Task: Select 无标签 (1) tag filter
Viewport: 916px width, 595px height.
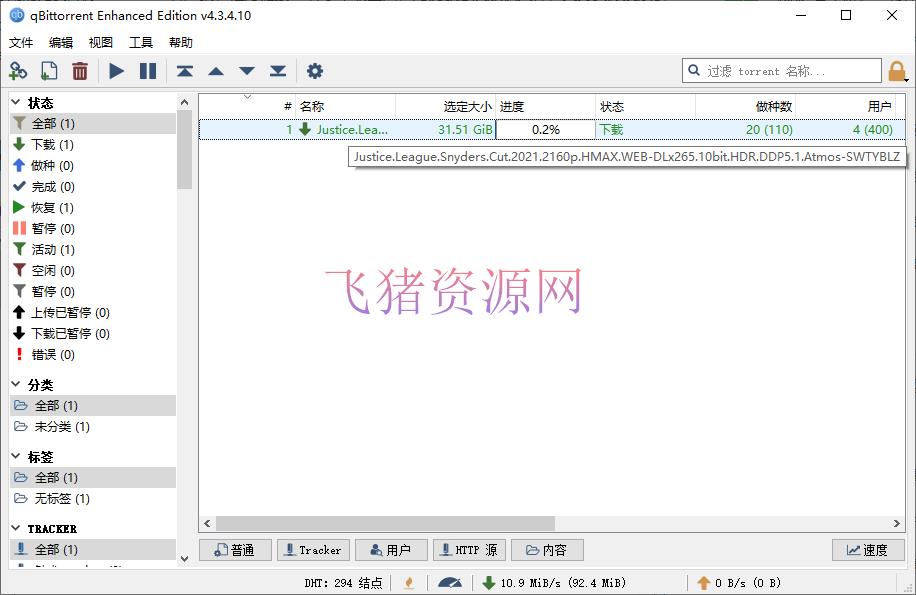Action: point(93,498)
